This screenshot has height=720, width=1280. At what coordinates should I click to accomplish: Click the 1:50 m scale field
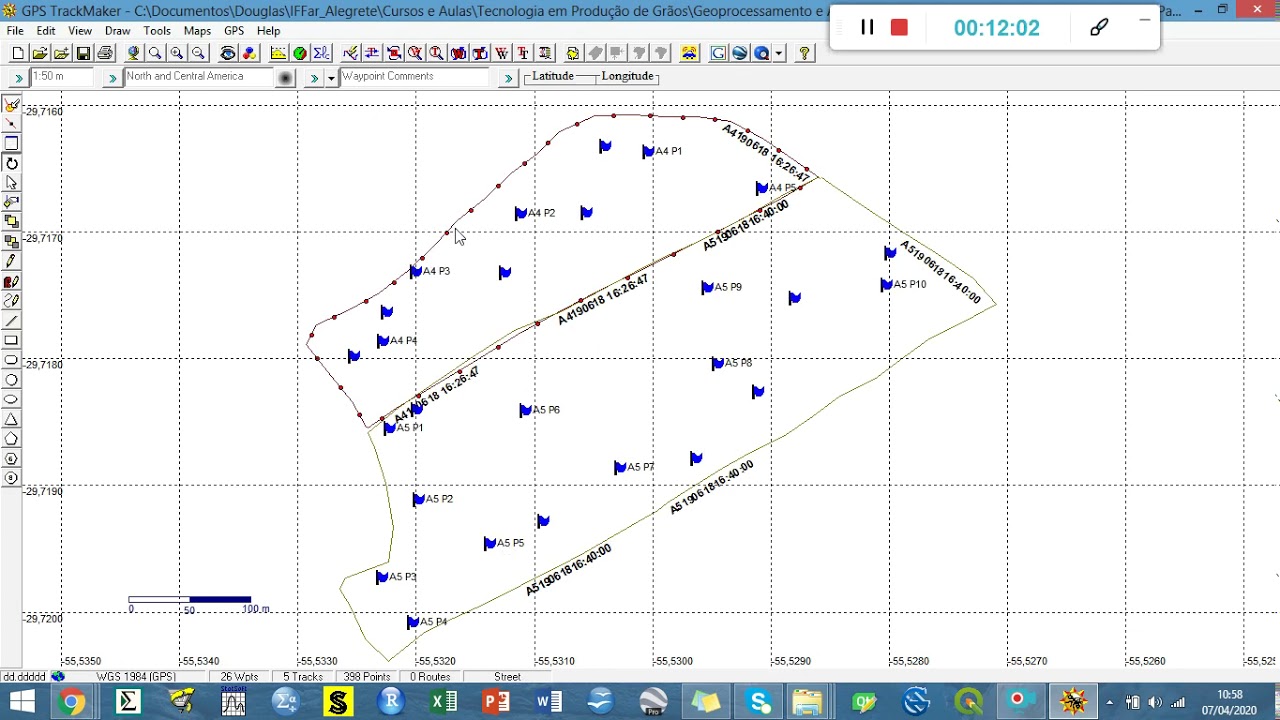pos(62,77)
